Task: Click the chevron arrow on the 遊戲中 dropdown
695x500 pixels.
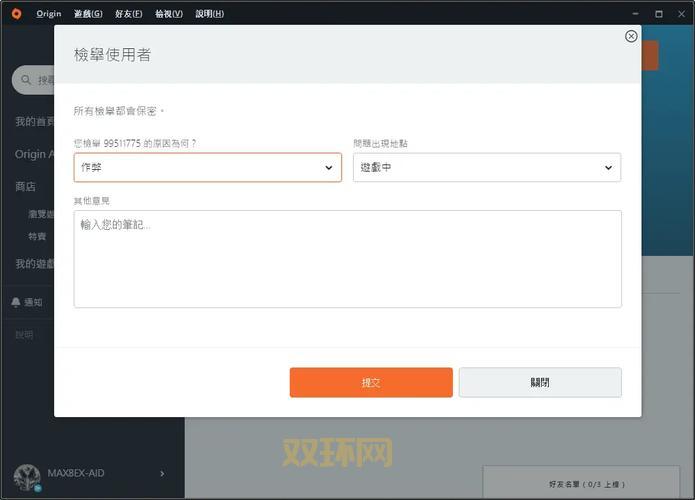Action: (609, 168)
